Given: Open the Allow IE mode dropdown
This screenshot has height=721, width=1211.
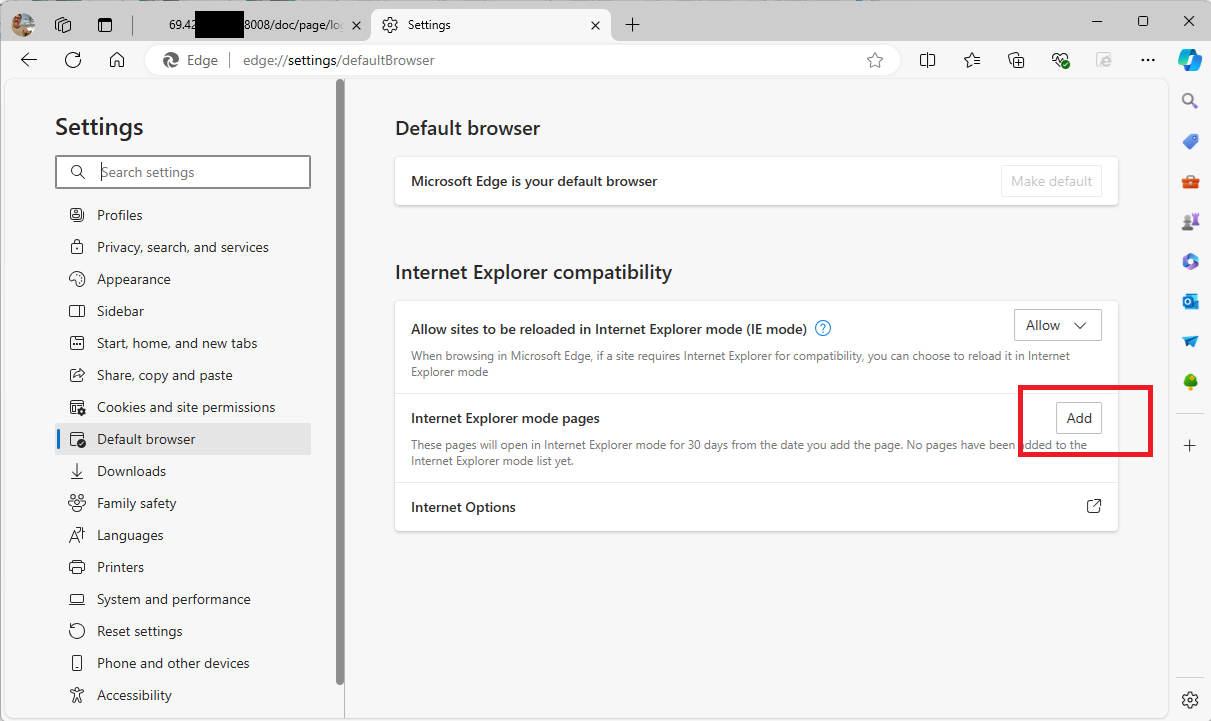Looking at the screenshot, I should click(1058, 325).
